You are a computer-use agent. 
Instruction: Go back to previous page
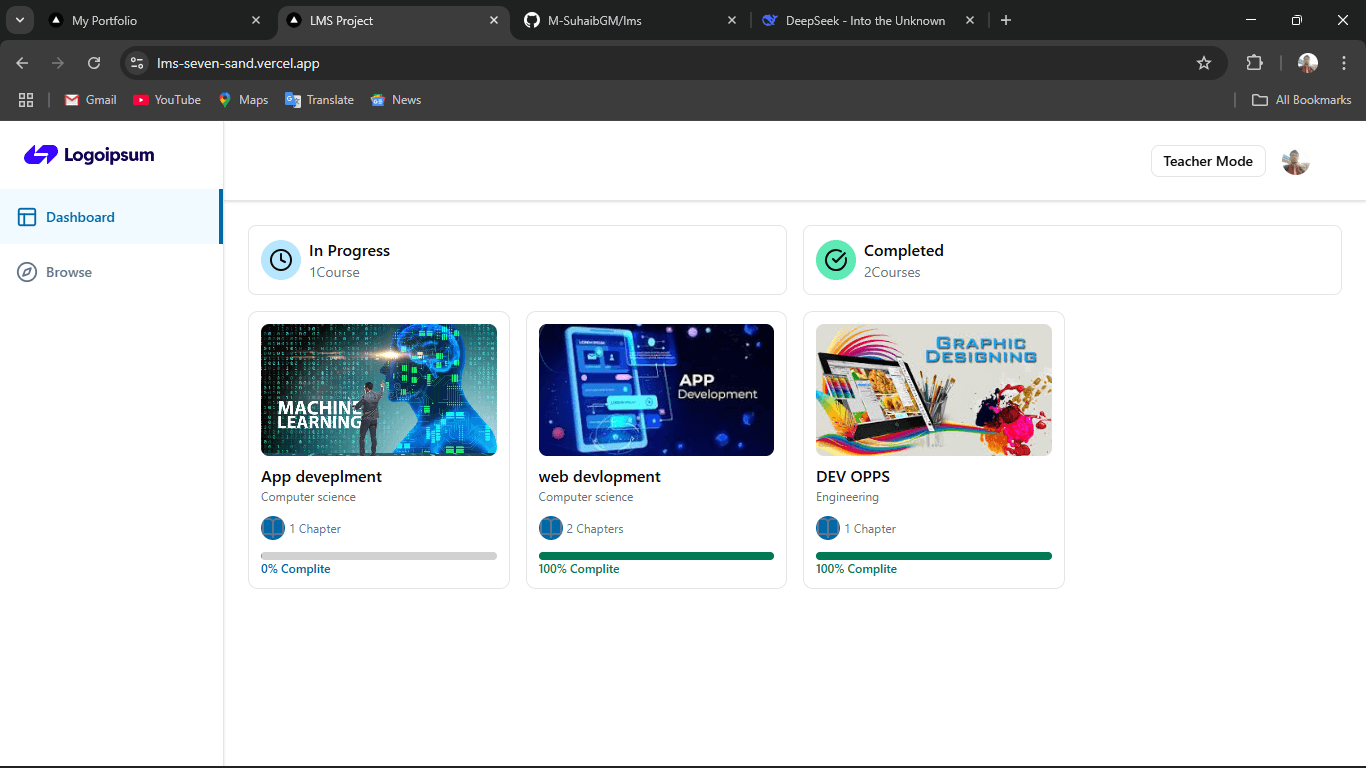[22, 63]
